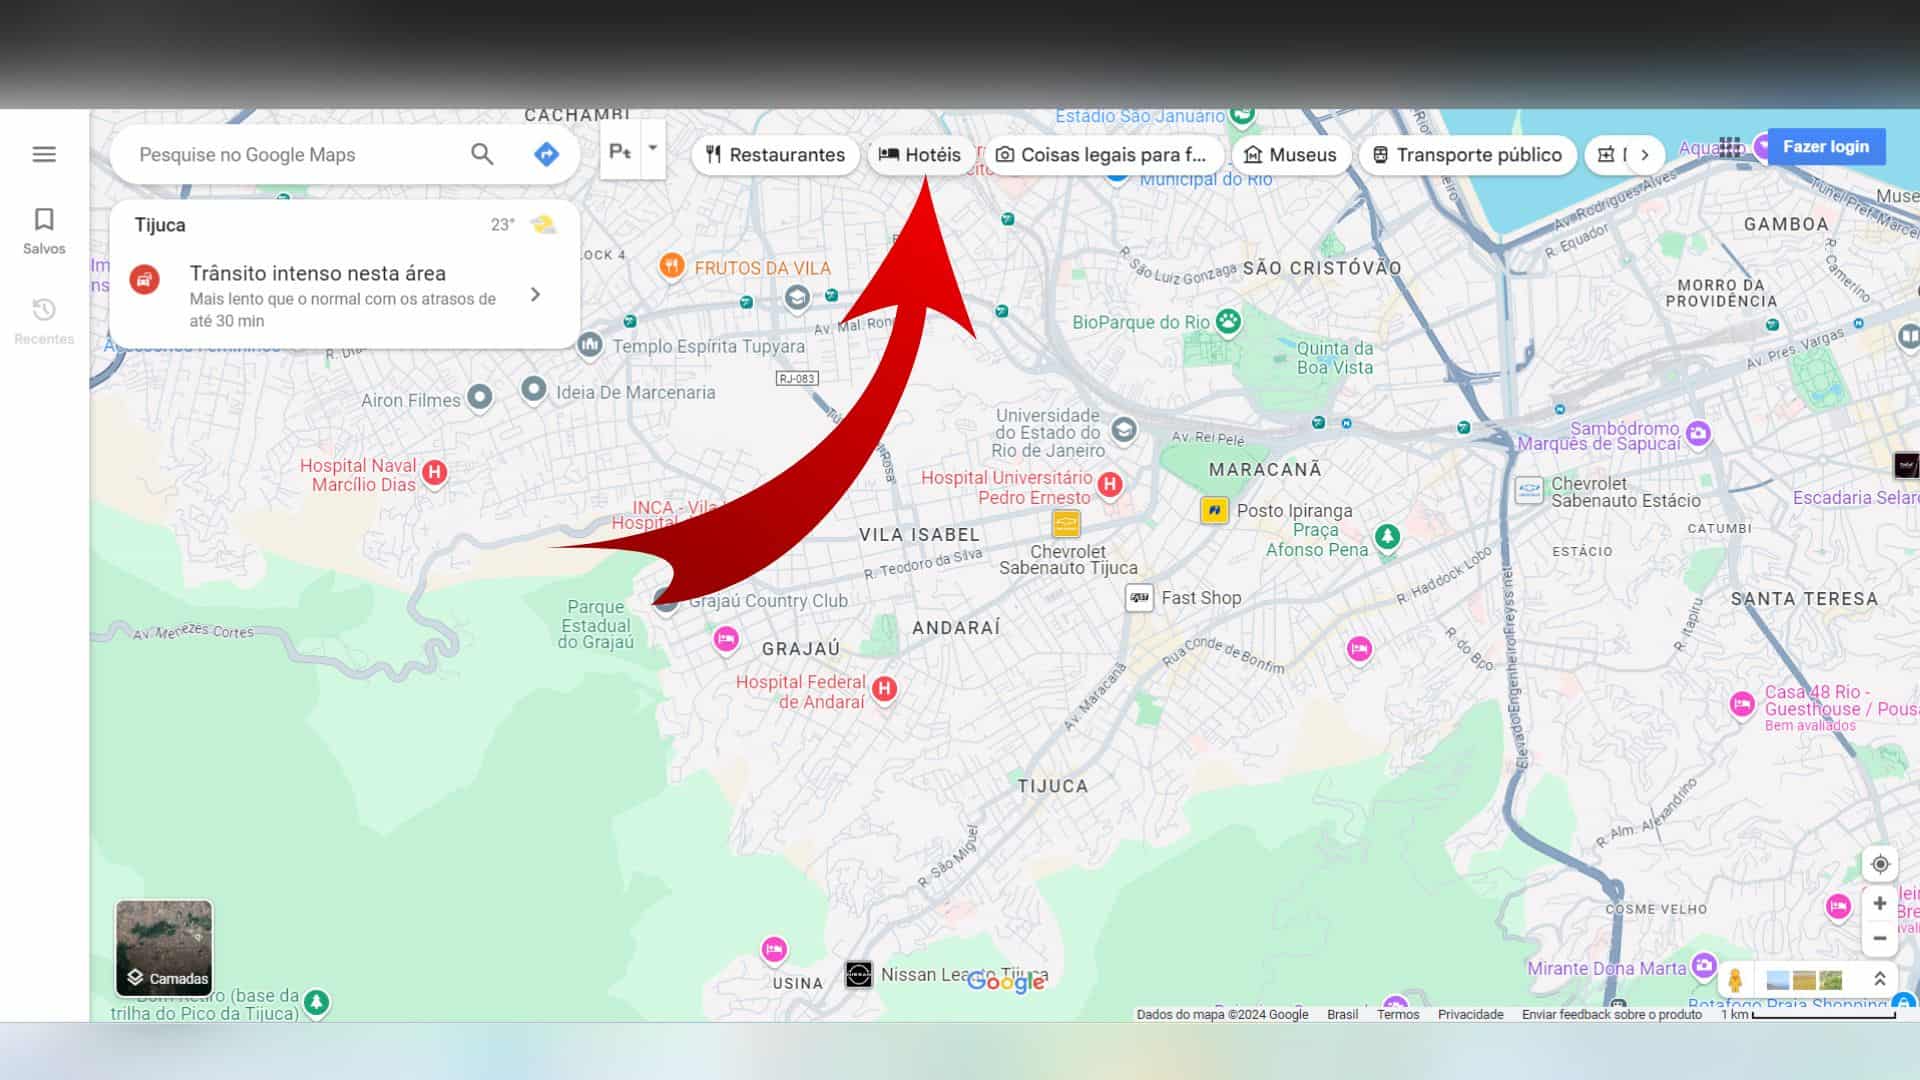The image size is (1920, 1080).
Task: Select the Coisas legais para fazer chip
Action: pyautogui.click(x=1104, y=155)
